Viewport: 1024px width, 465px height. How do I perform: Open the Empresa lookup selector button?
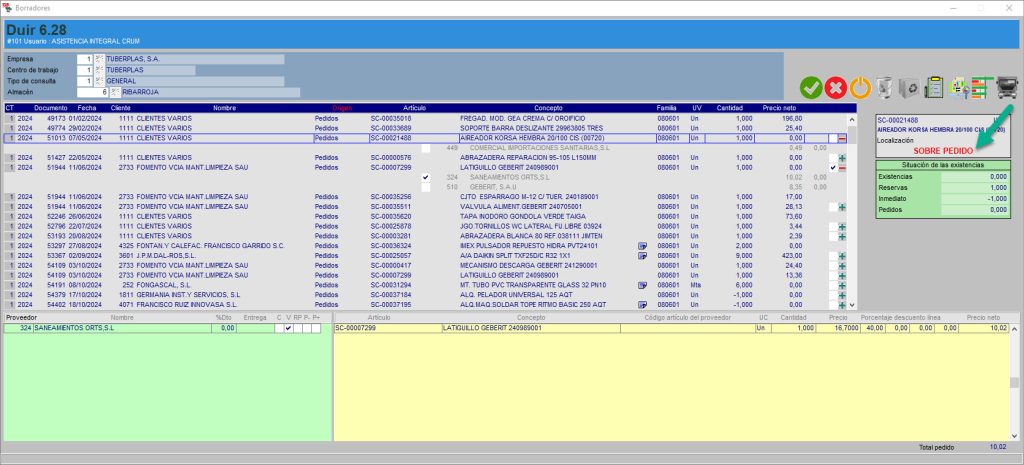click(99, 59)
